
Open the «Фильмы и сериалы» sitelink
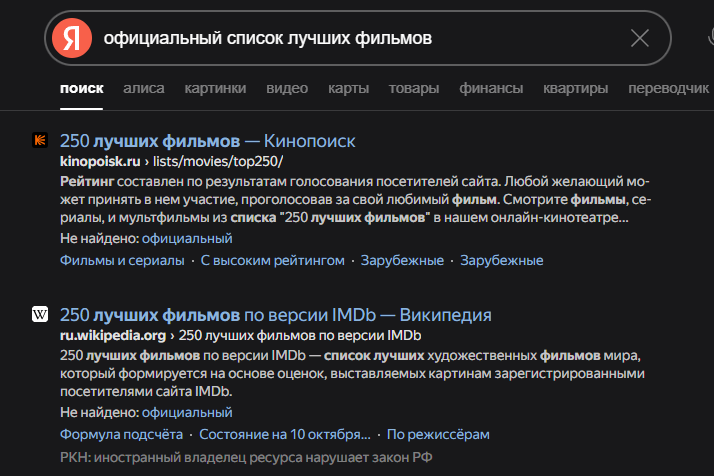[122, 261]
